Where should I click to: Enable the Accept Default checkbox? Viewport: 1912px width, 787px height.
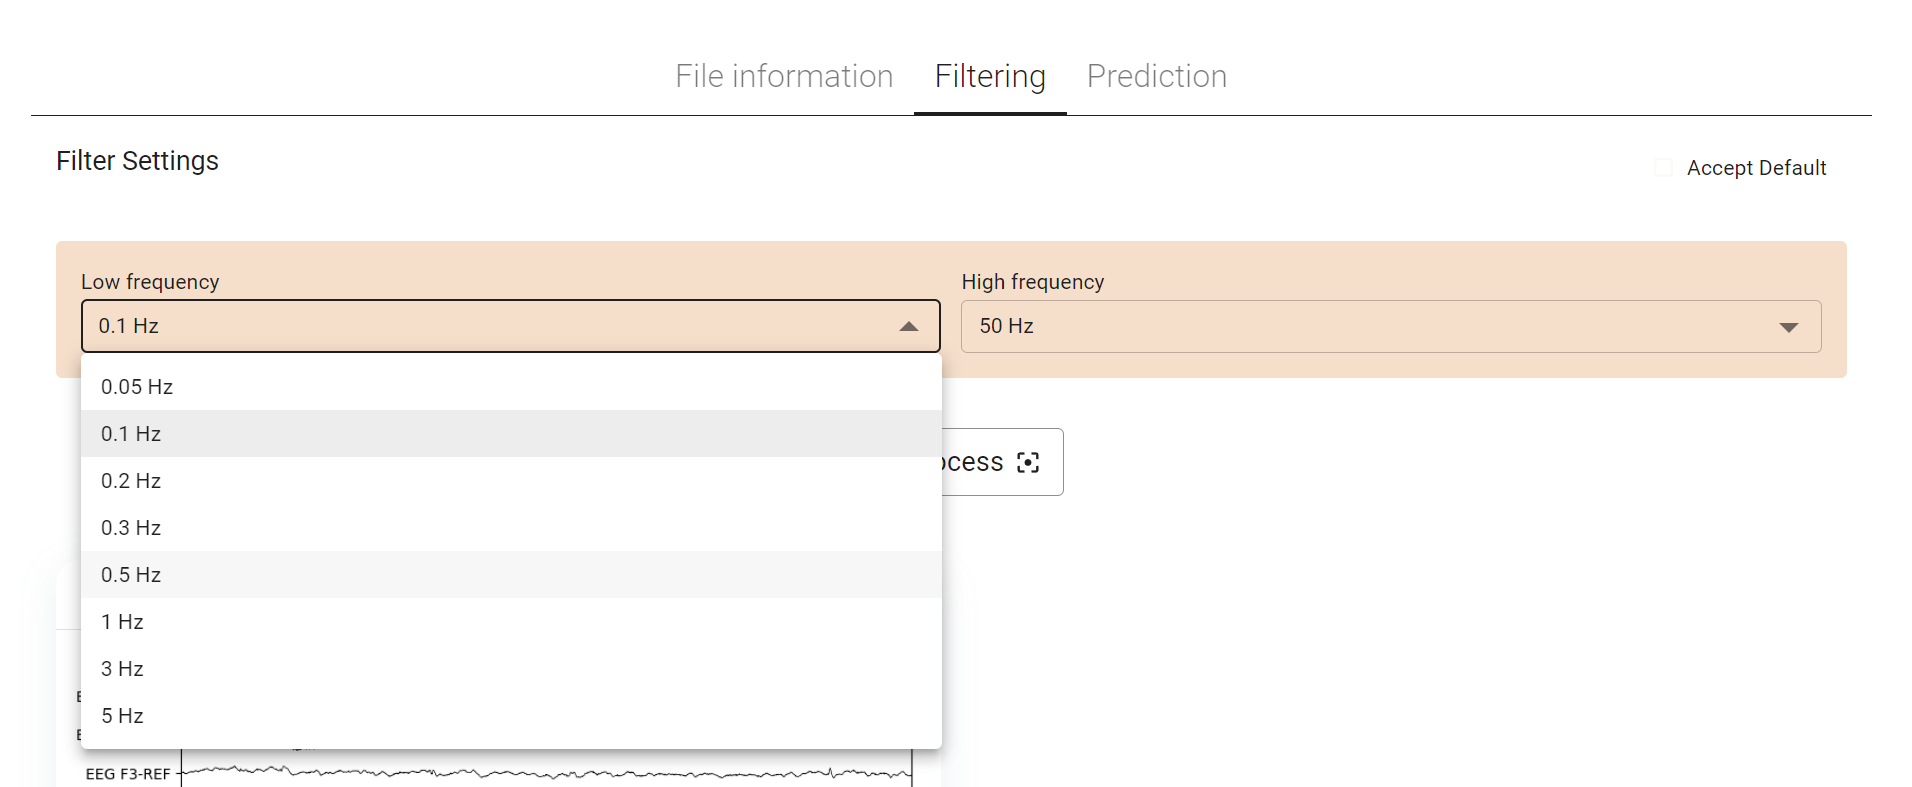[1664, 167]
